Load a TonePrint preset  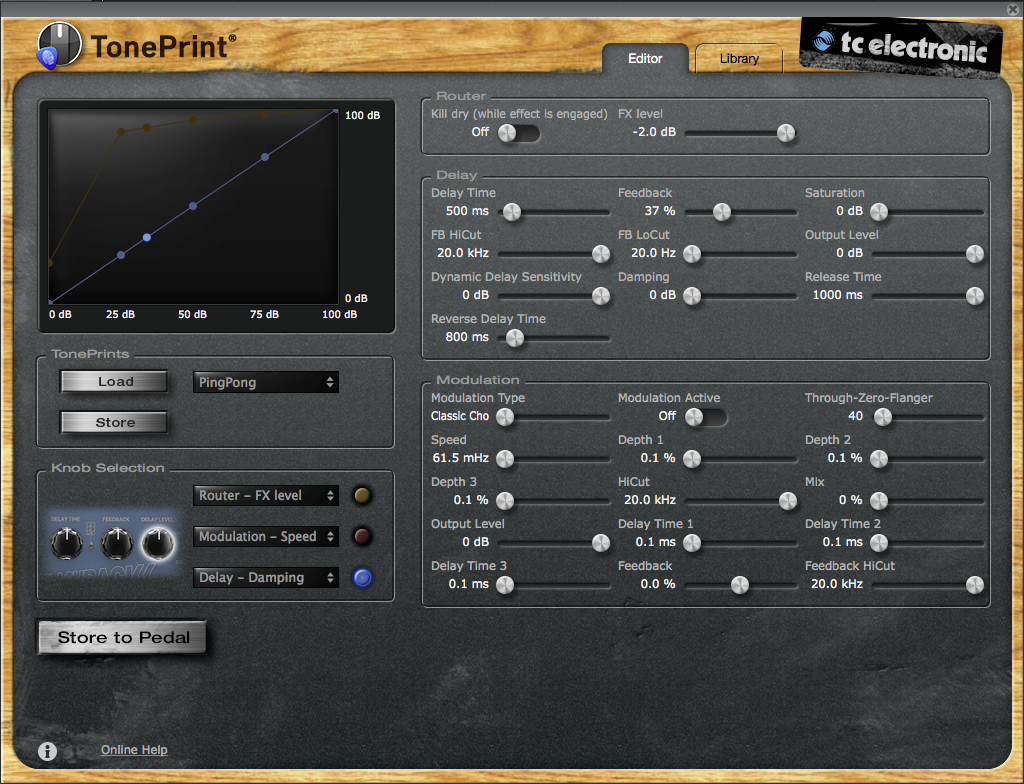click(113, 381)
